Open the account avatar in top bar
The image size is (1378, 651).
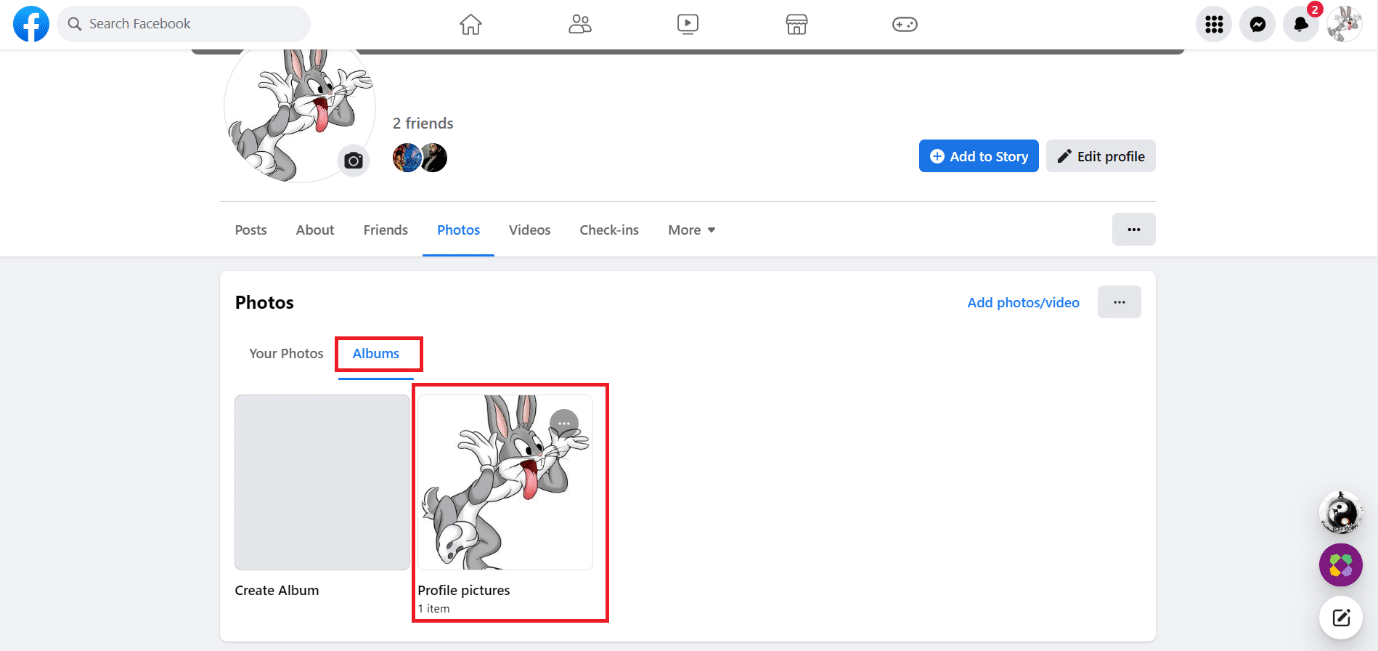(x=1344, y=24)
